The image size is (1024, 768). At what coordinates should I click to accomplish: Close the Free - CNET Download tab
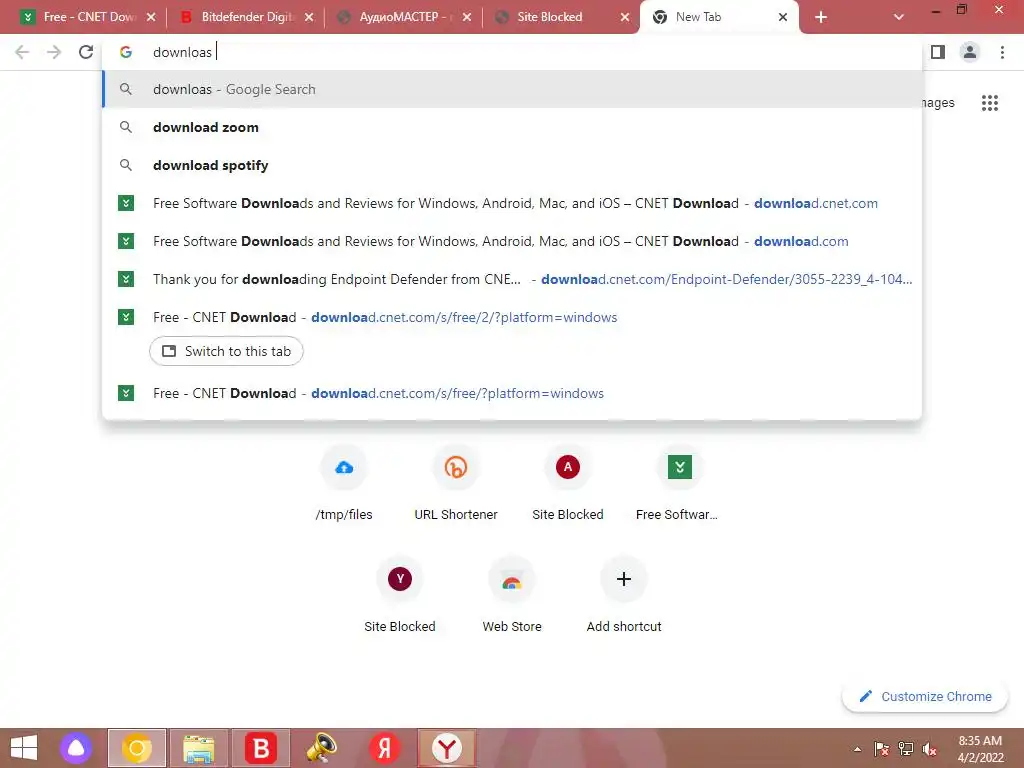pyautogui.click(x=151, y=18)
